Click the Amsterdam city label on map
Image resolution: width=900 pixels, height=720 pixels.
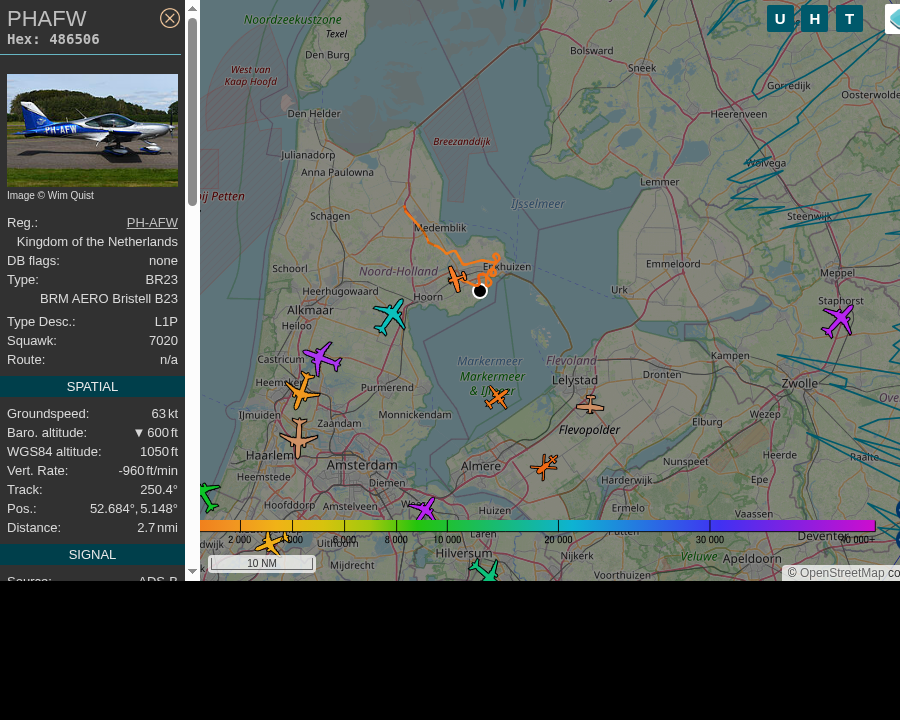point(362,465)
